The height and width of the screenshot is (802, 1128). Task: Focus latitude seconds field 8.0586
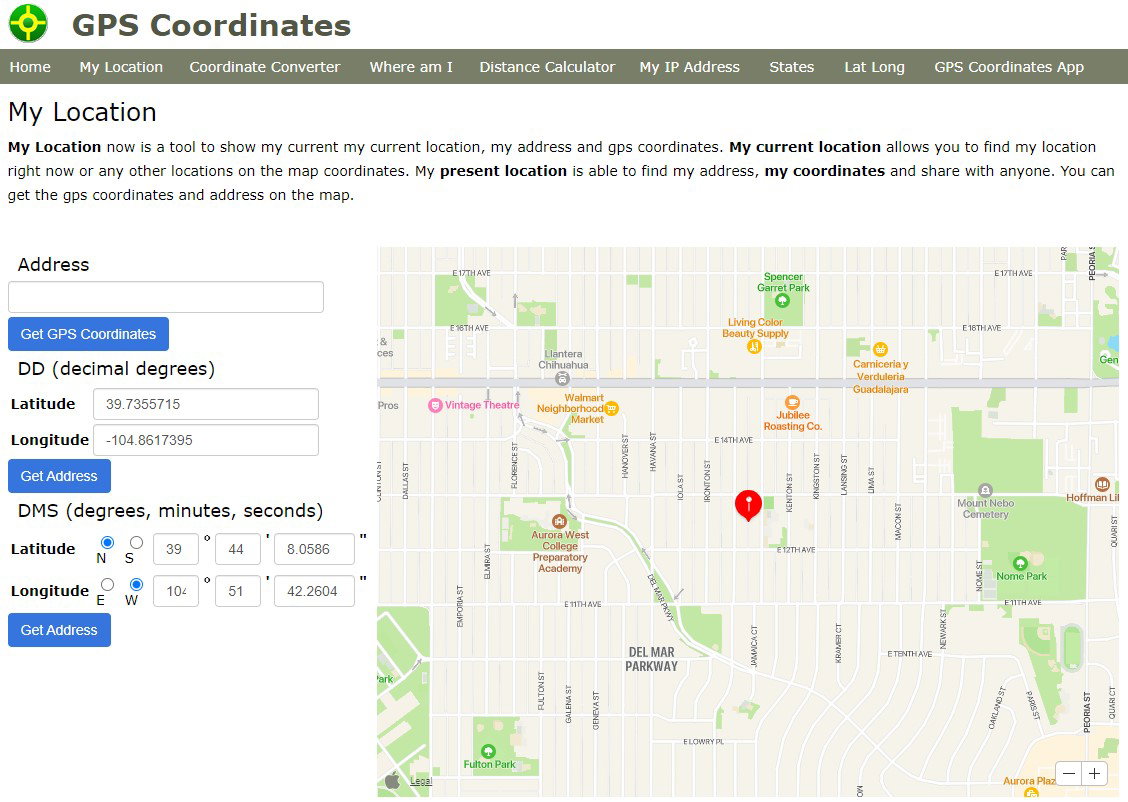pyautogui.click(x=314, y=550)
